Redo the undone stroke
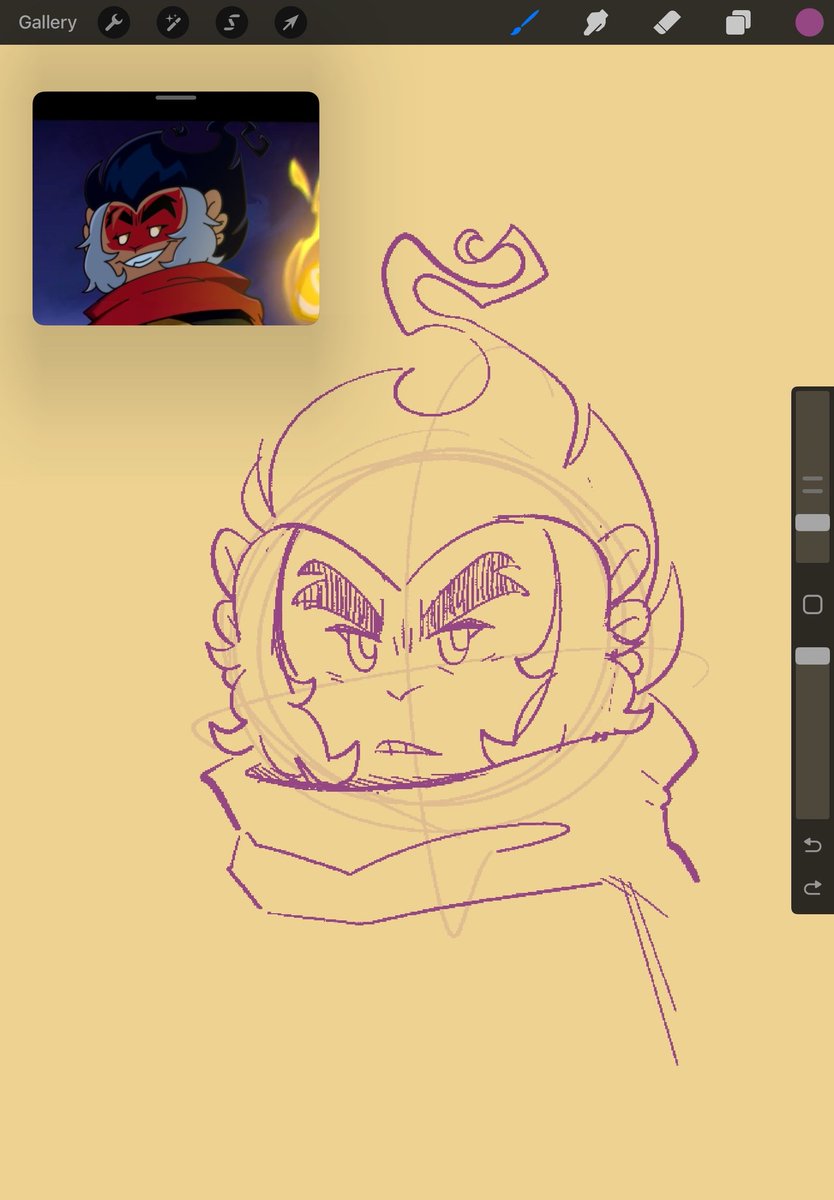 click(x=812, y=887)
